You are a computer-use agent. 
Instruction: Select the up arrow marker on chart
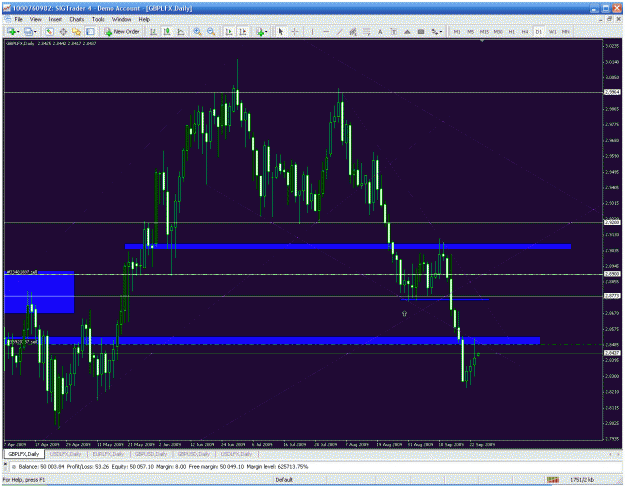click(404, 314)
